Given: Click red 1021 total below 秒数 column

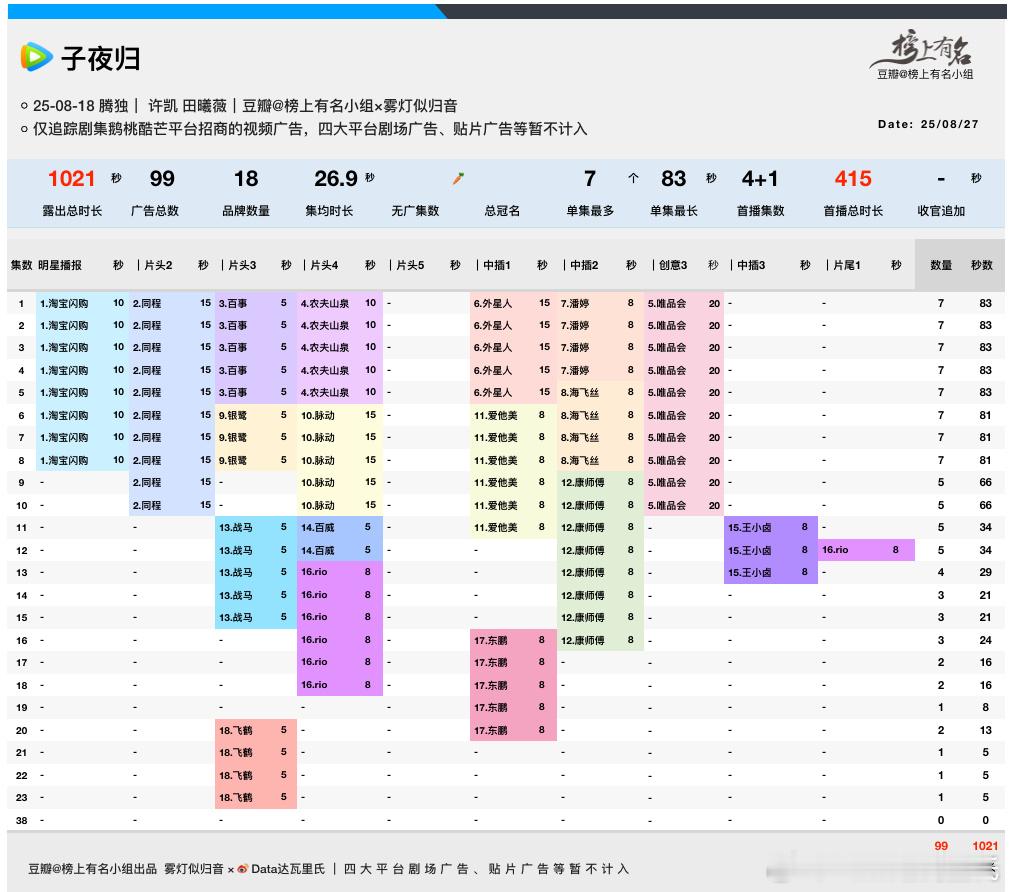Looking at the screenshot, I should [985, 846].
